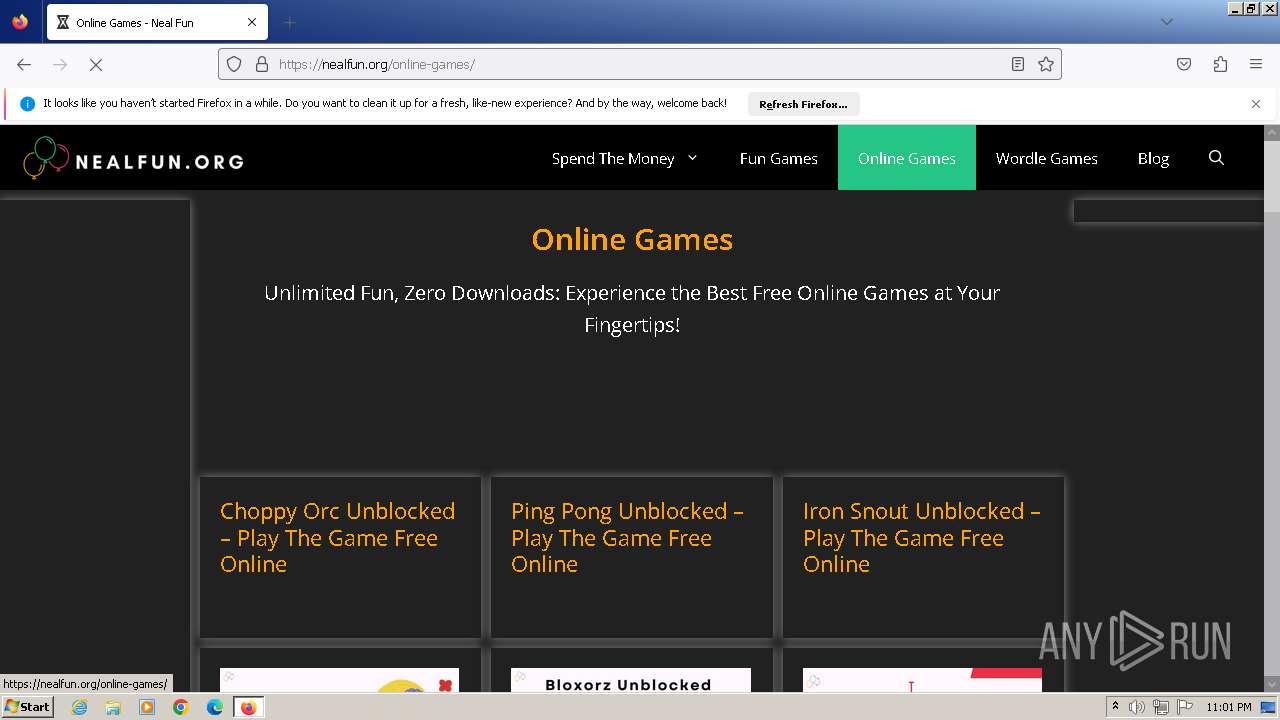Click the page vertical scrollbar

click(1272, 408)
